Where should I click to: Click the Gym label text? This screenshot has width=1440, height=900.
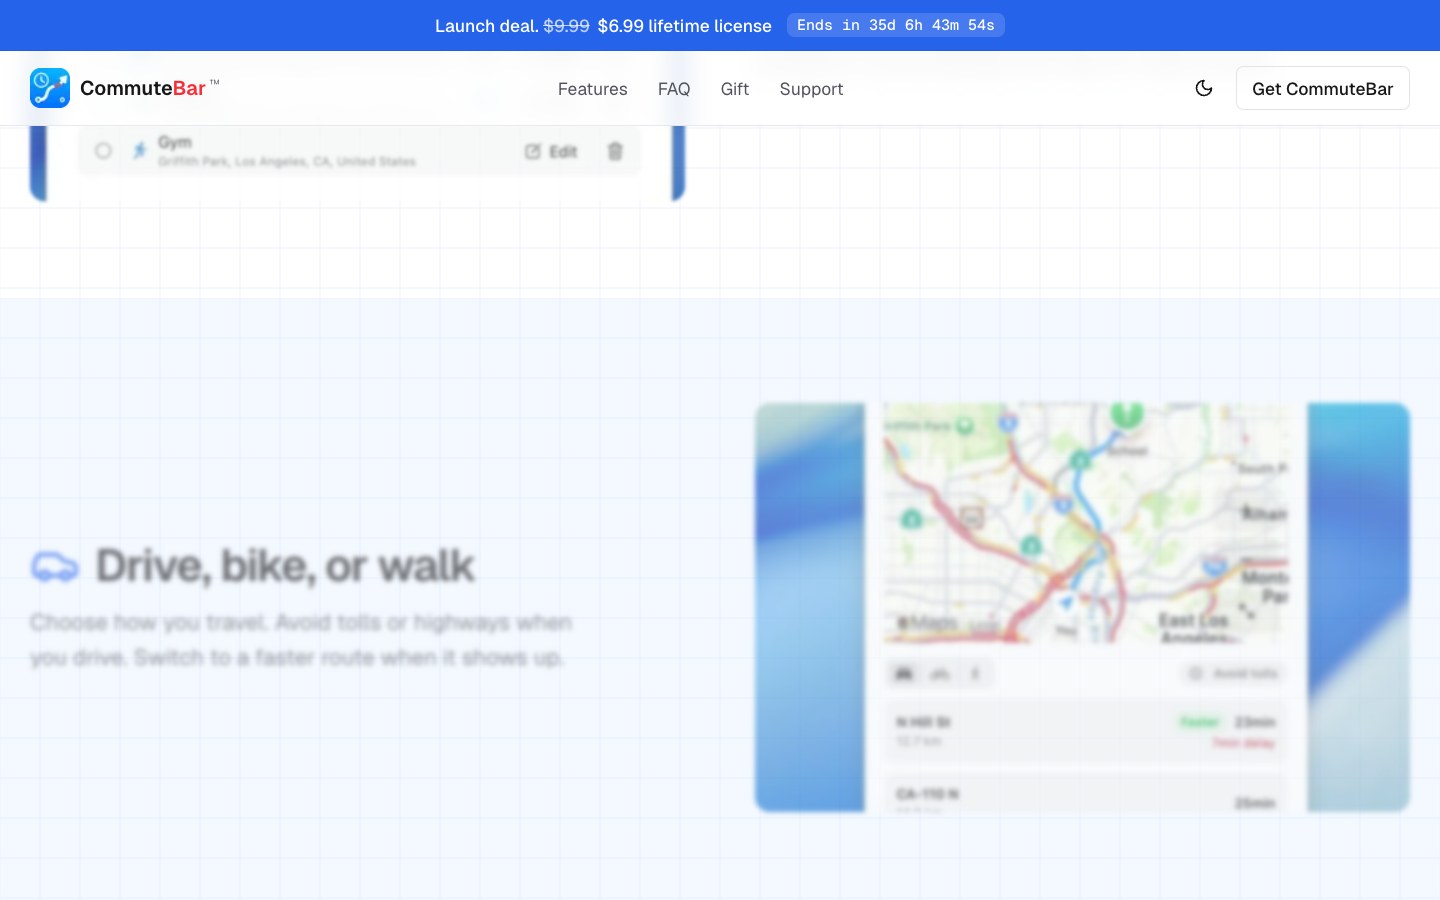pyautogui.click(x=175, y=142)
